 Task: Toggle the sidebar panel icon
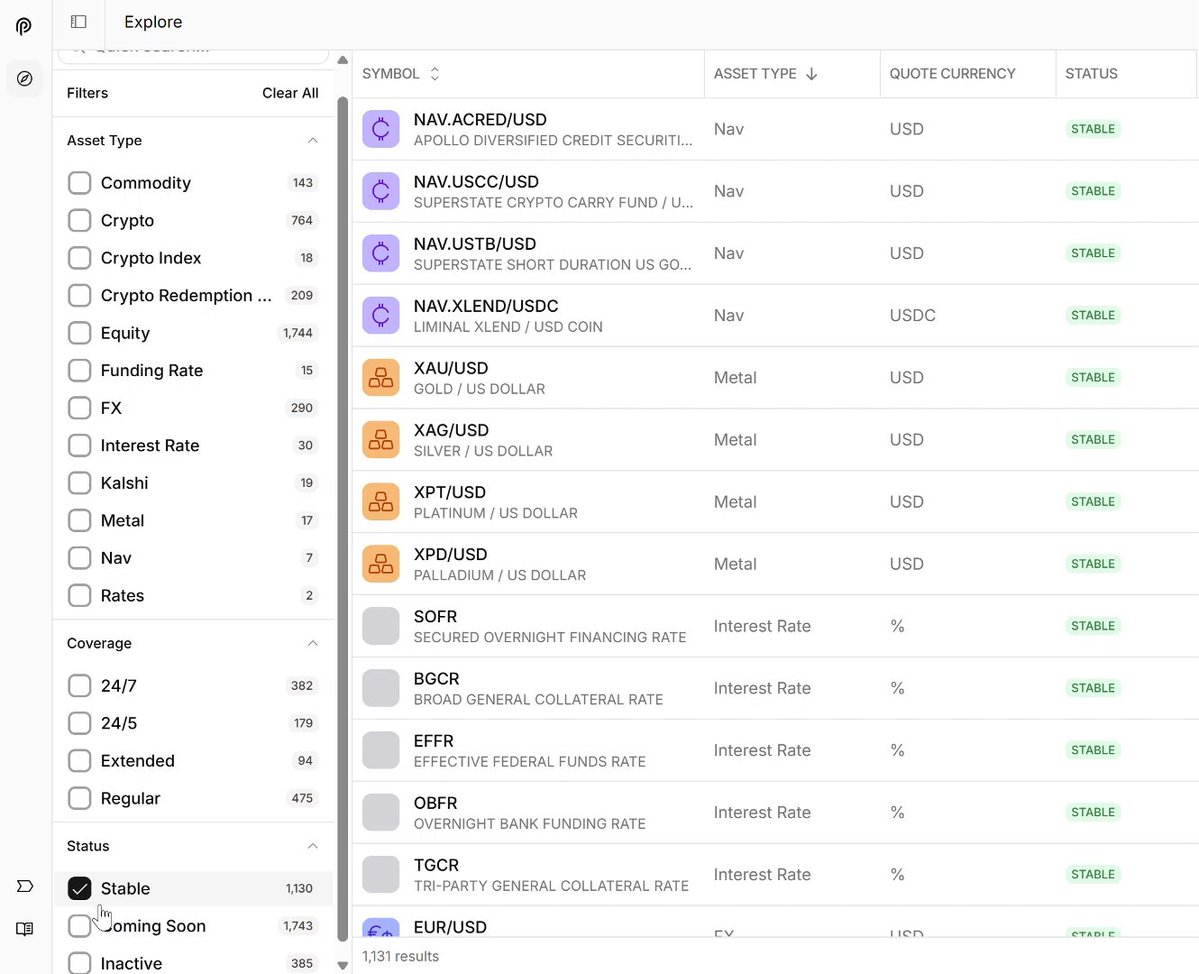79,21
